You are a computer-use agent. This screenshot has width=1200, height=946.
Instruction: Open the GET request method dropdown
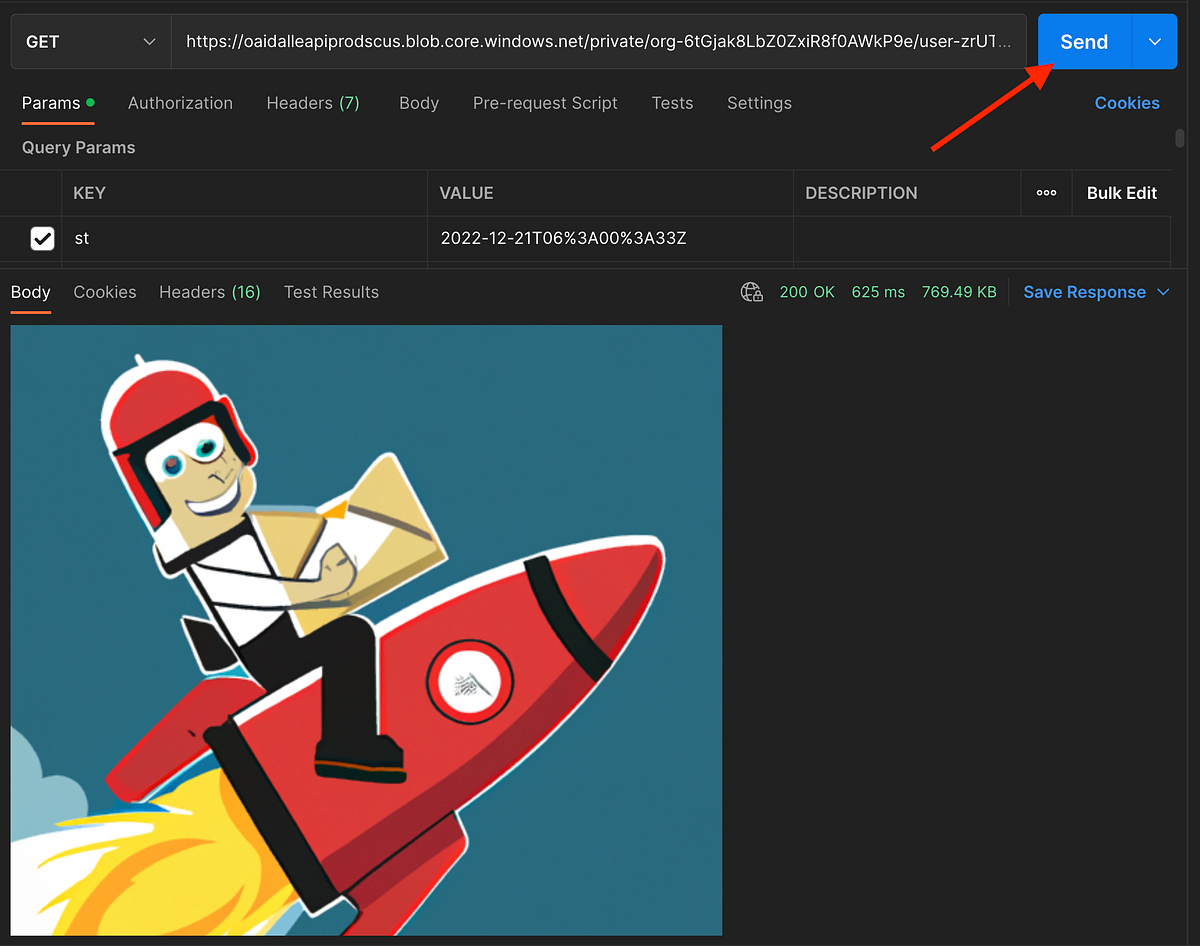tap(90, 41)
